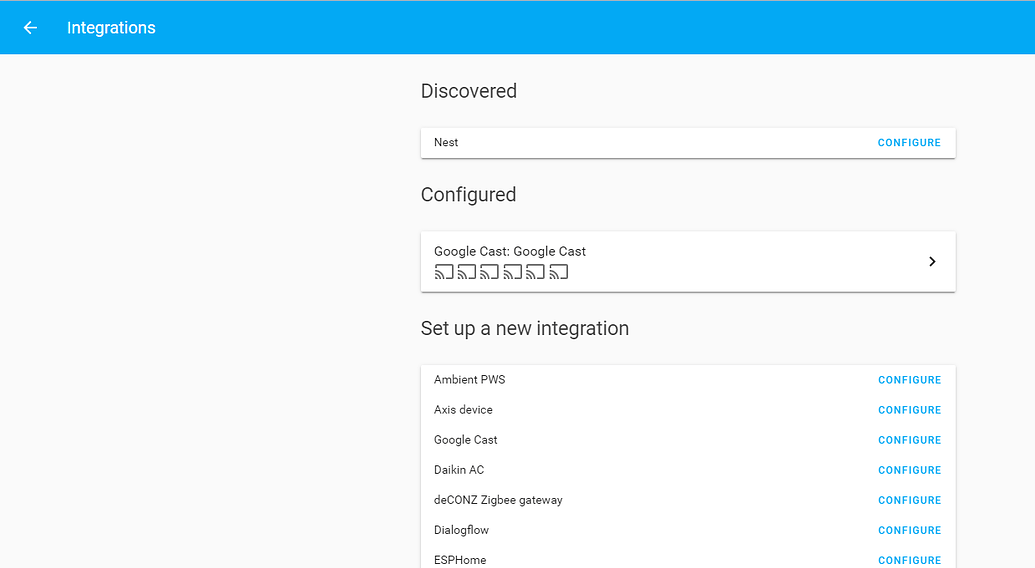
Task: Click the first cast device icon
Action: pos(444,272)
